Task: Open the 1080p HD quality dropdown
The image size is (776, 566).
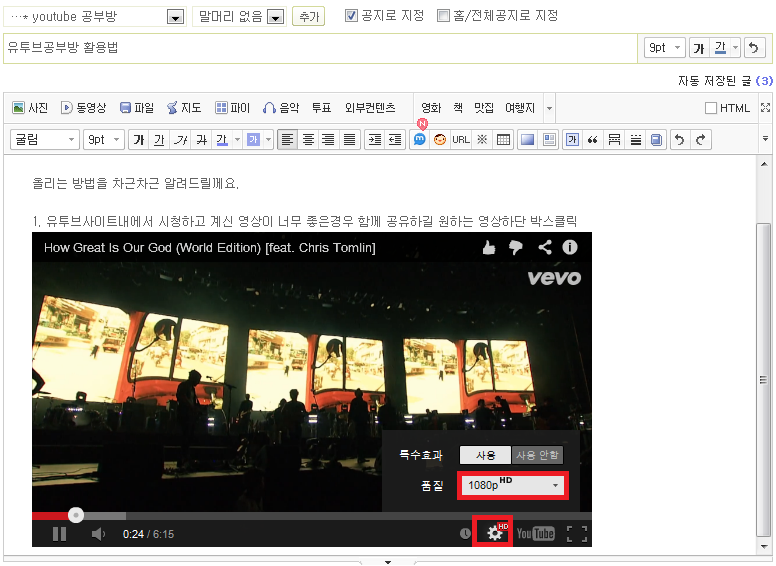Action: [513, 485]
